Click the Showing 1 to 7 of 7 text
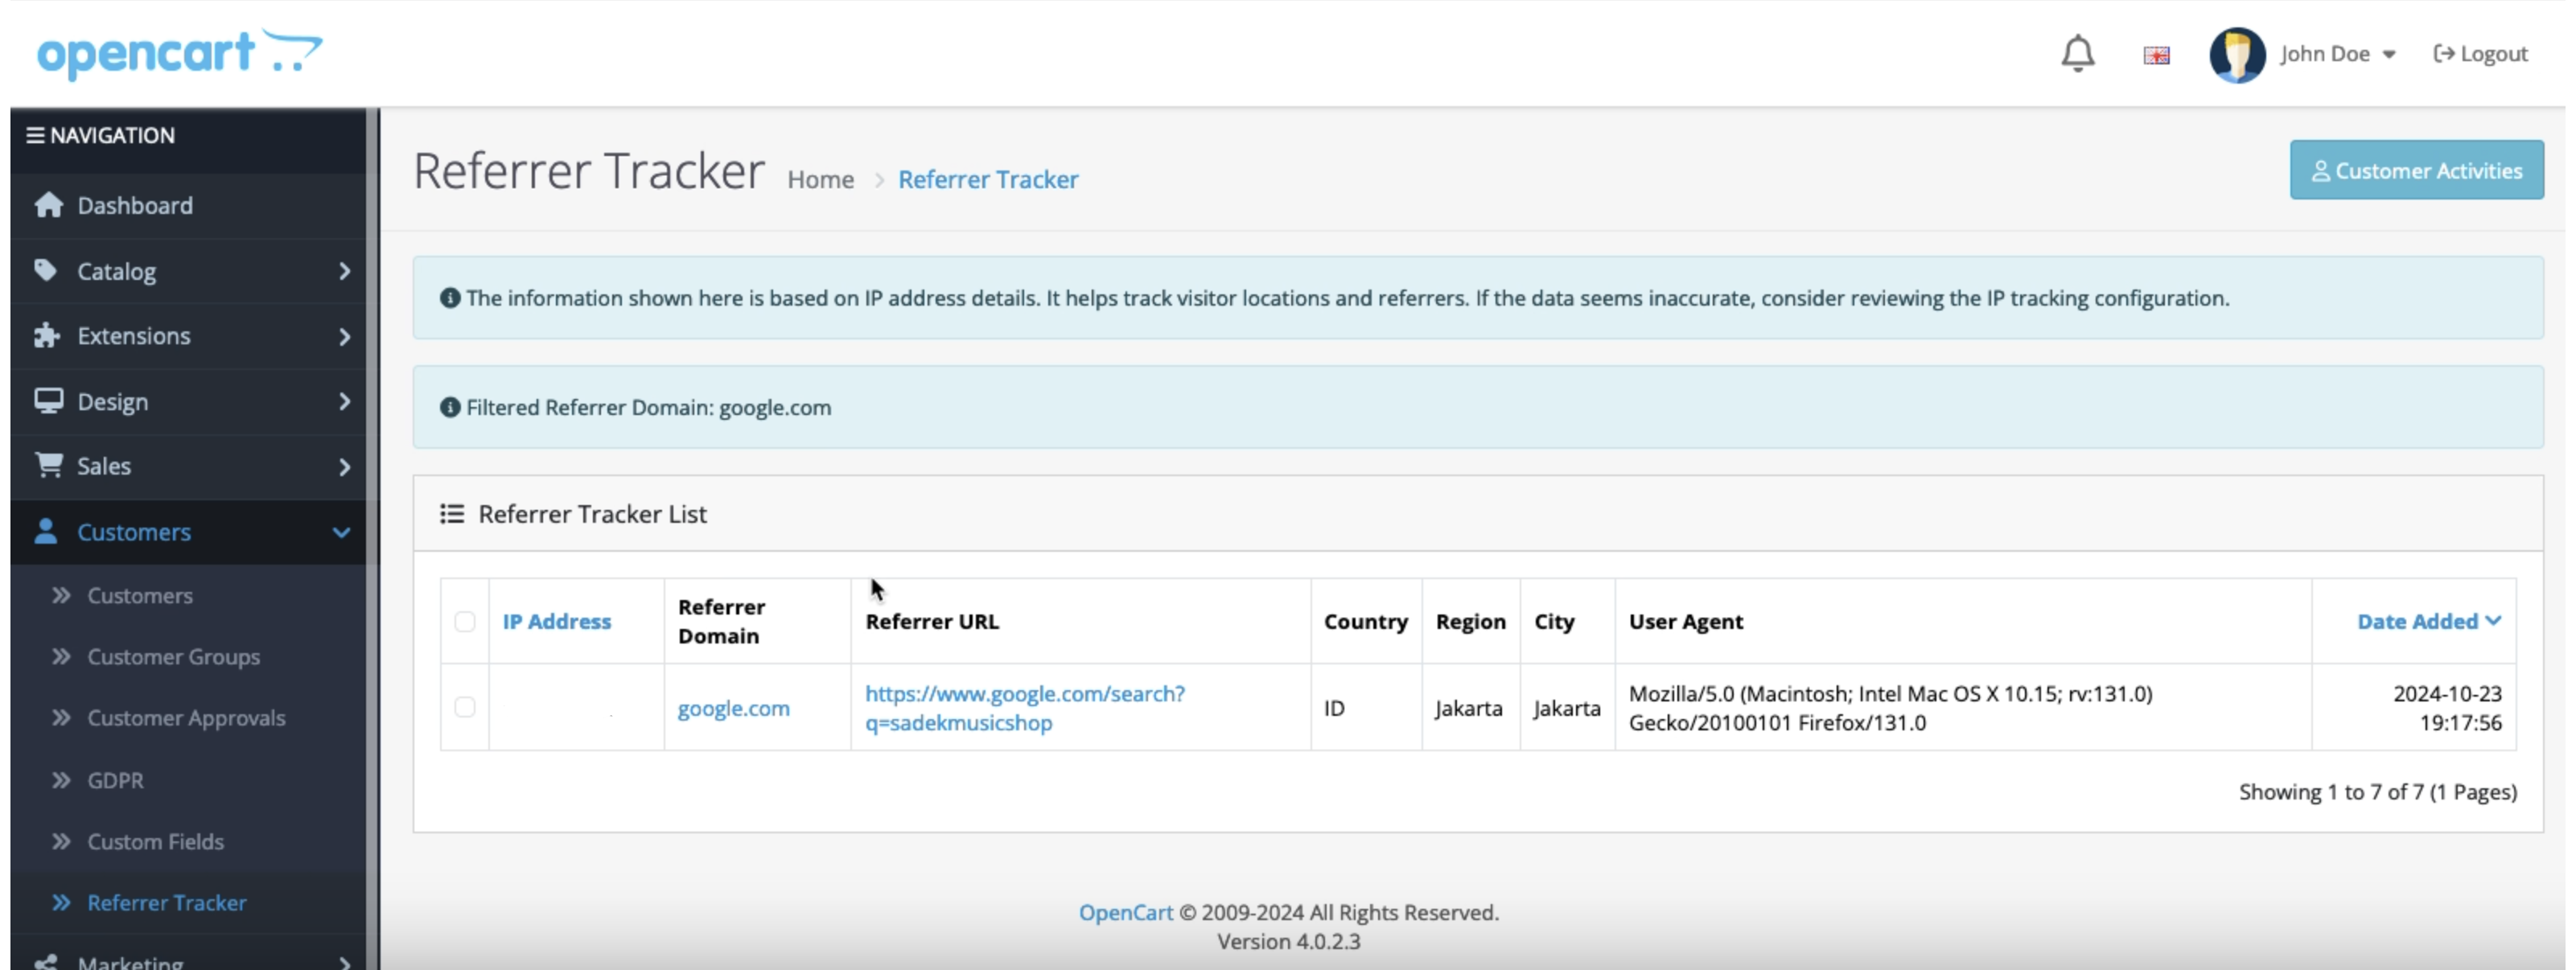 2377,792
